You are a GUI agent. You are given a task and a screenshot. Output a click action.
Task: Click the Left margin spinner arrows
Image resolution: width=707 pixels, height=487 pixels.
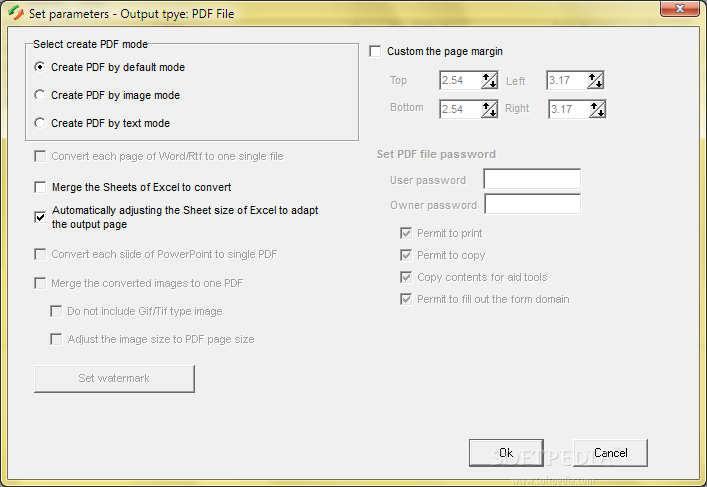[595, 81]
